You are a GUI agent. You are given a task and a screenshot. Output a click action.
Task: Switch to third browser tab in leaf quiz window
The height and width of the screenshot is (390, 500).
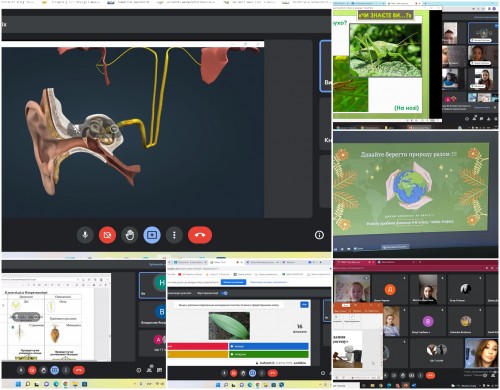click(263, 262)
